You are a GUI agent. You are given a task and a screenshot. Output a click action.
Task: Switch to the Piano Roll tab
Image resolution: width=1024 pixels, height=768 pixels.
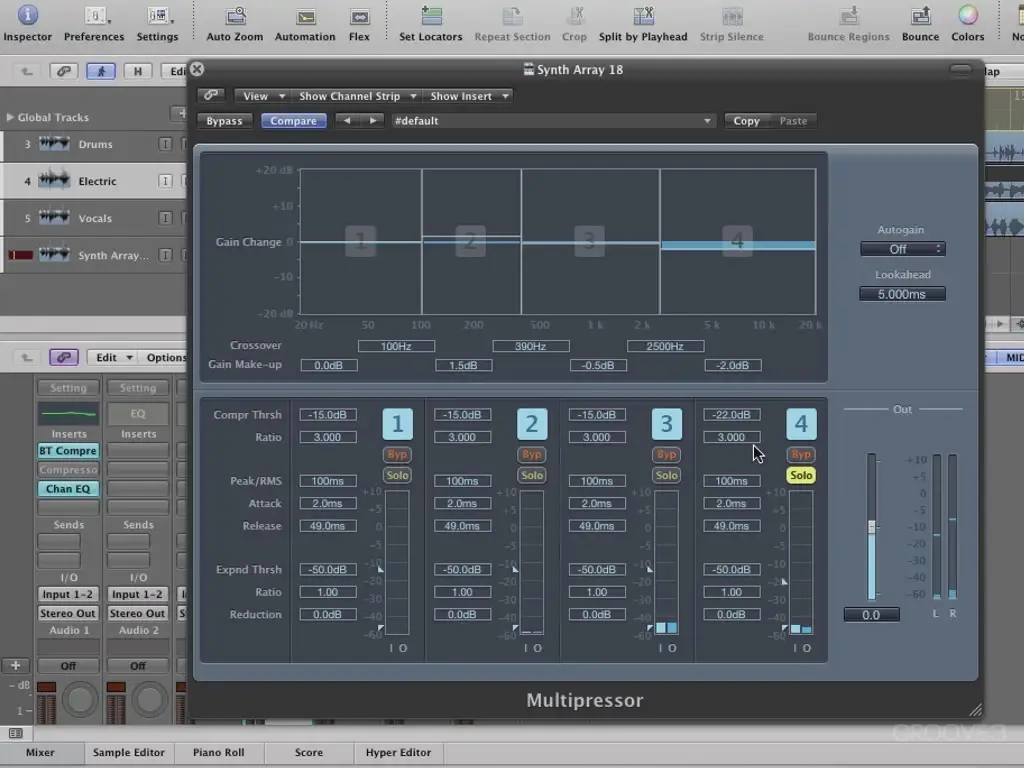(x=219, y=752)
